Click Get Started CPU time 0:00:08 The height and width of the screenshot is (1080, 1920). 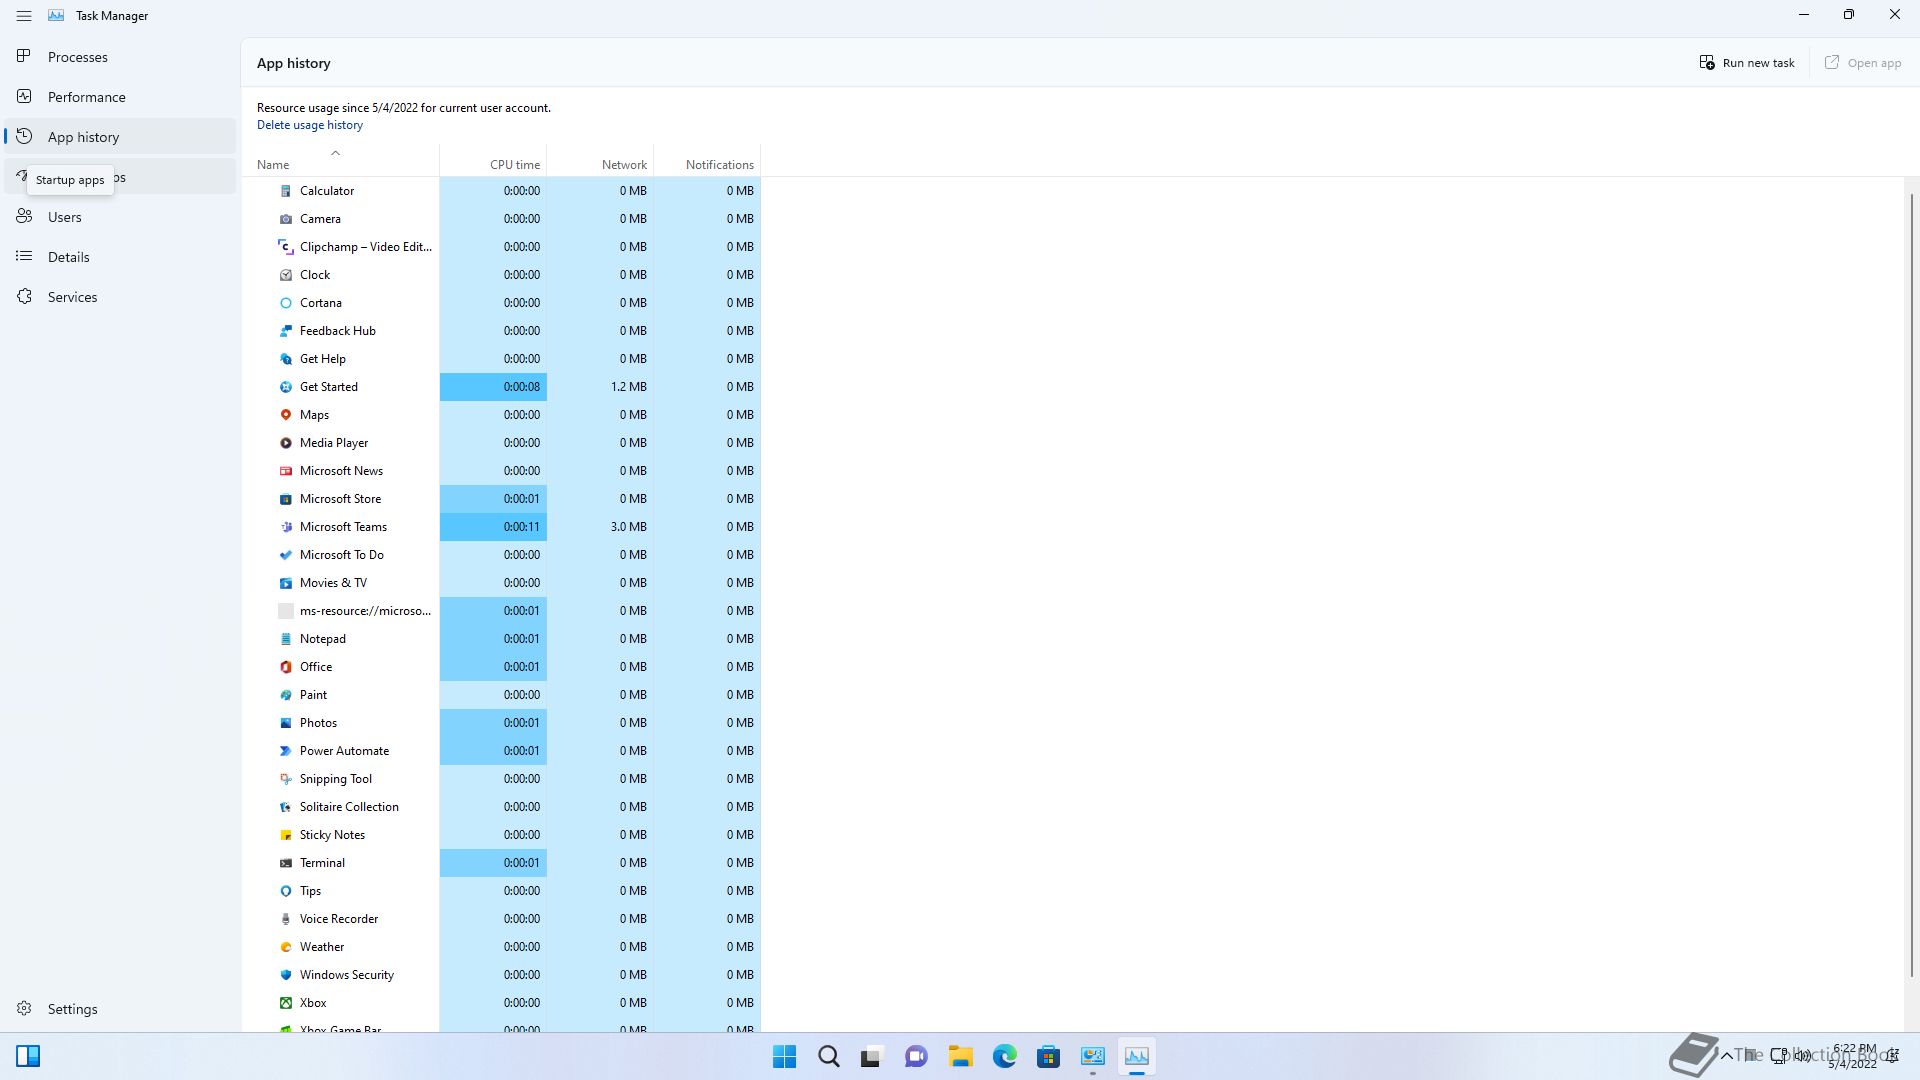pos(493,387)
